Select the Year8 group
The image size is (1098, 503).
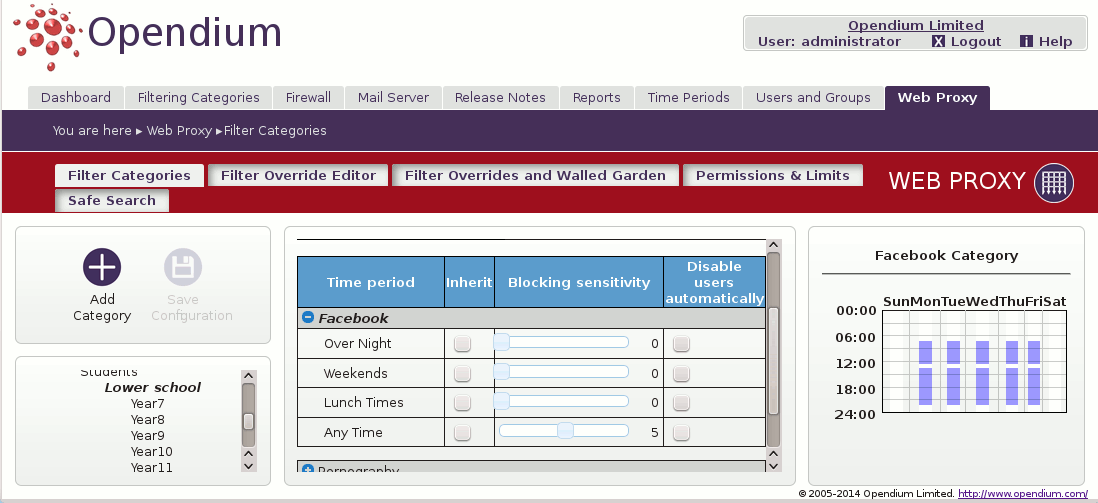(147, 420)
